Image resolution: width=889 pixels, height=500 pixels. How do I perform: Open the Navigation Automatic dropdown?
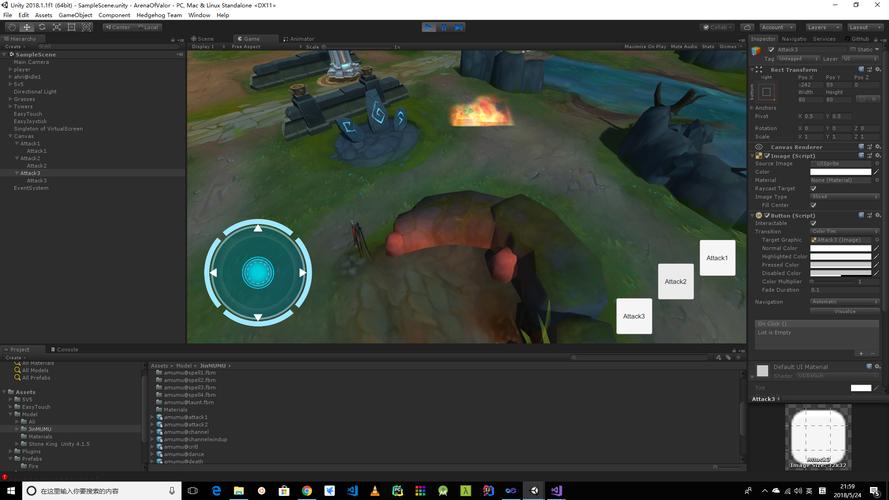click(845, 302)
